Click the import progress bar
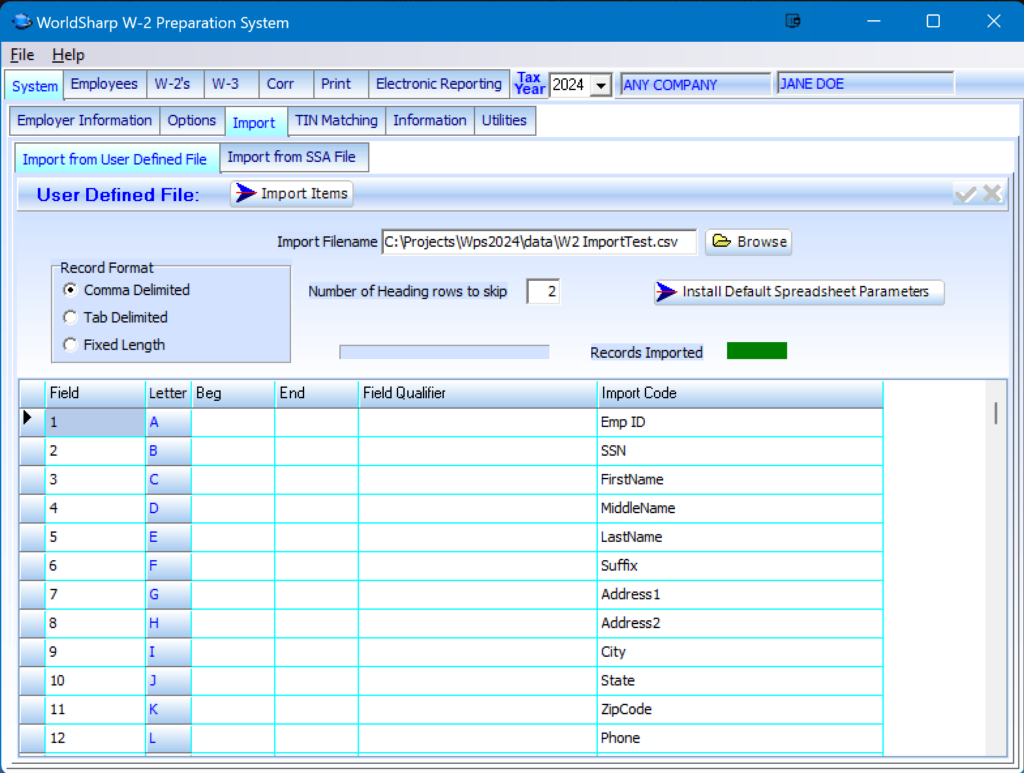 (x=444, y=353)
